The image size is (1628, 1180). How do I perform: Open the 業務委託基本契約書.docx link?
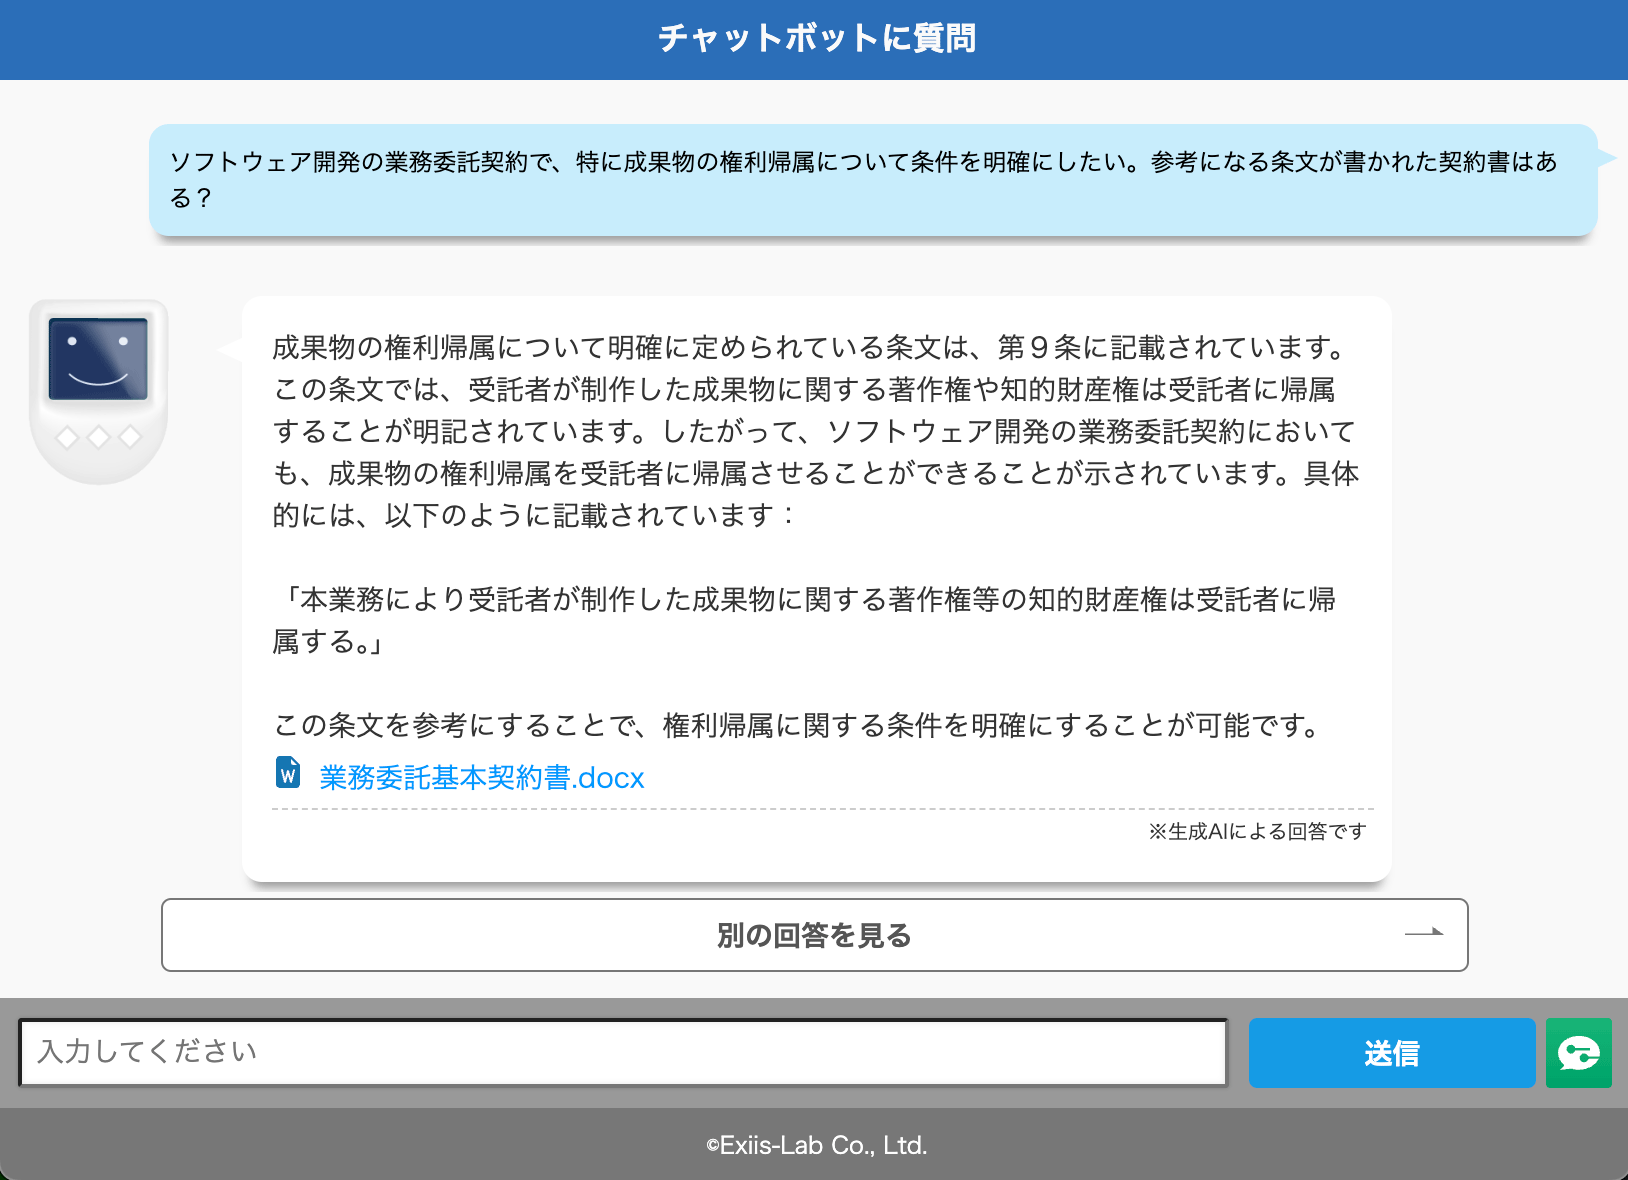481,777
